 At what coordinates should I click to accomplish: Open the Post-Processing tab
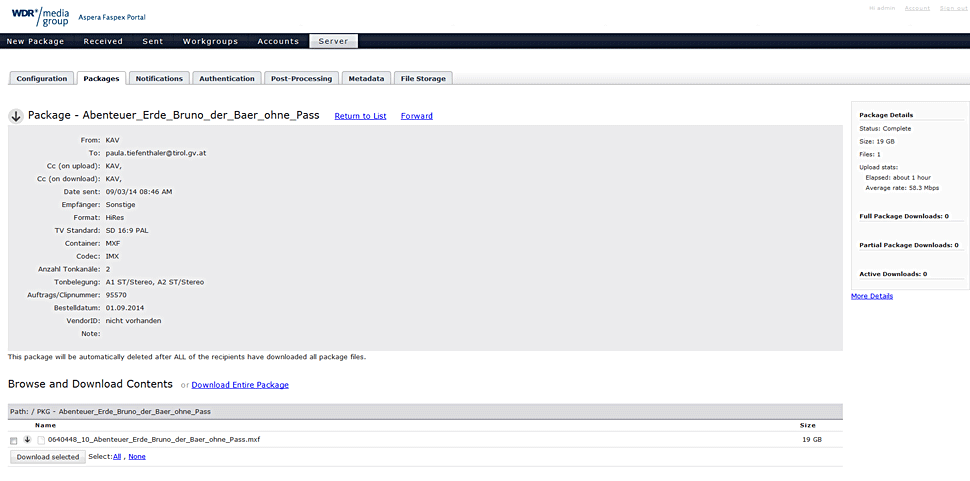[301, 78]
